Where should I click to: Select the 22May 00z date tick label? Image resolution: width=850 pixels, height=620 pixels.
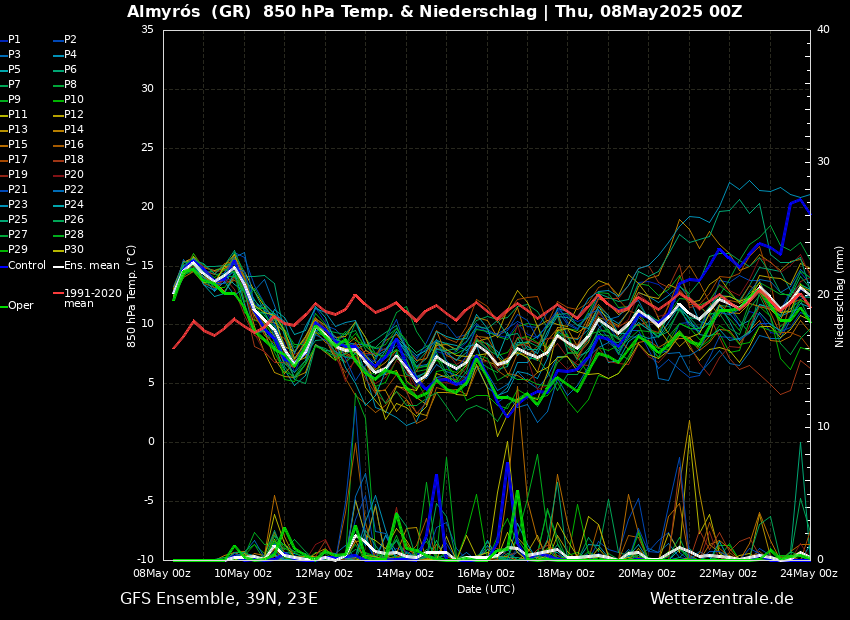(728, 574)
